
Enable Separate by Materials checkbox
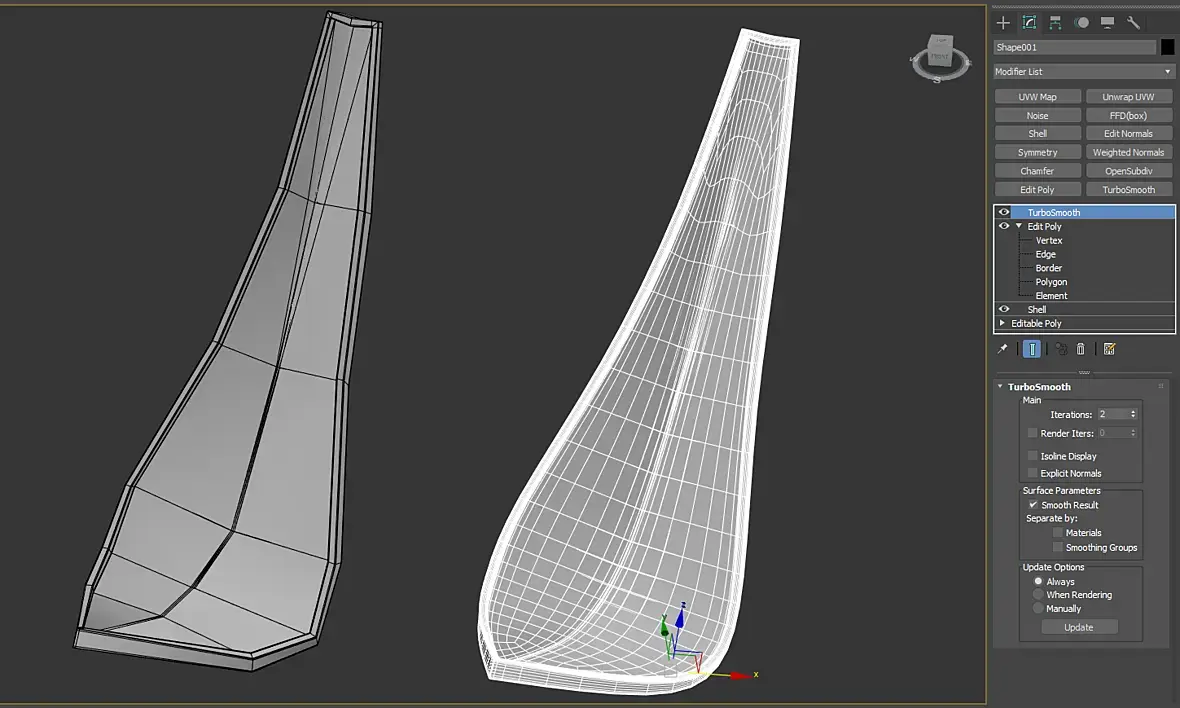click(x=1057, y=533)
